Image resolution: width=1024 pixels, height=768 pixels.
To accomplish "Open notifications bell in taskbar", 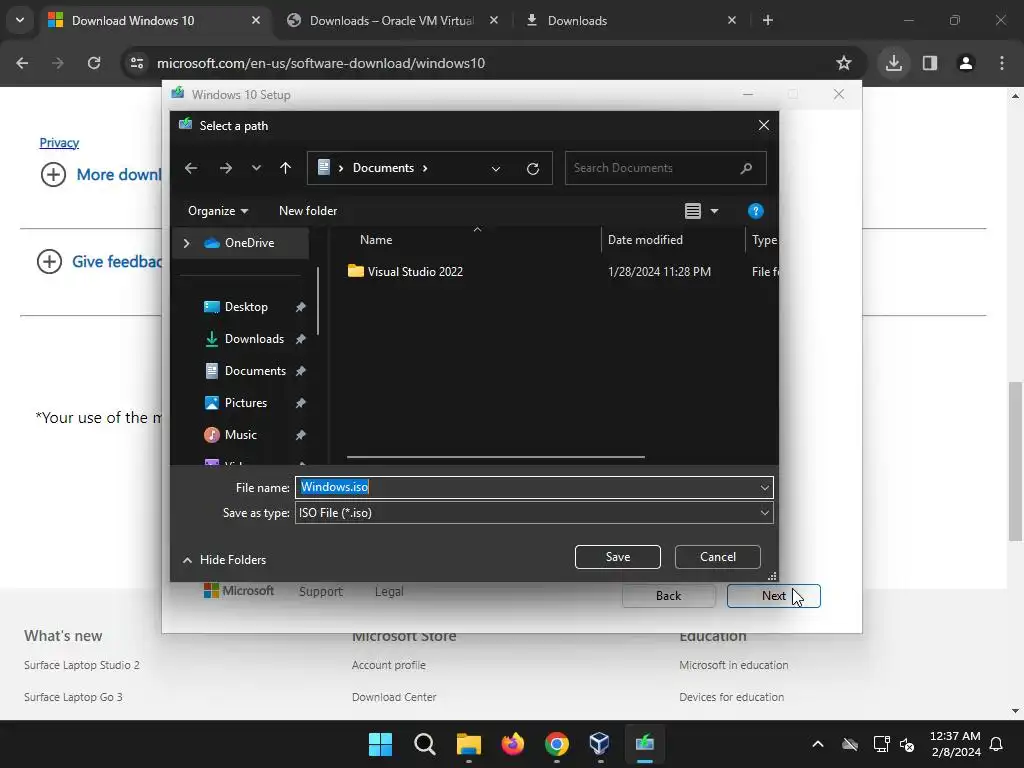I will pyautogui.click(x=997, y=744).
